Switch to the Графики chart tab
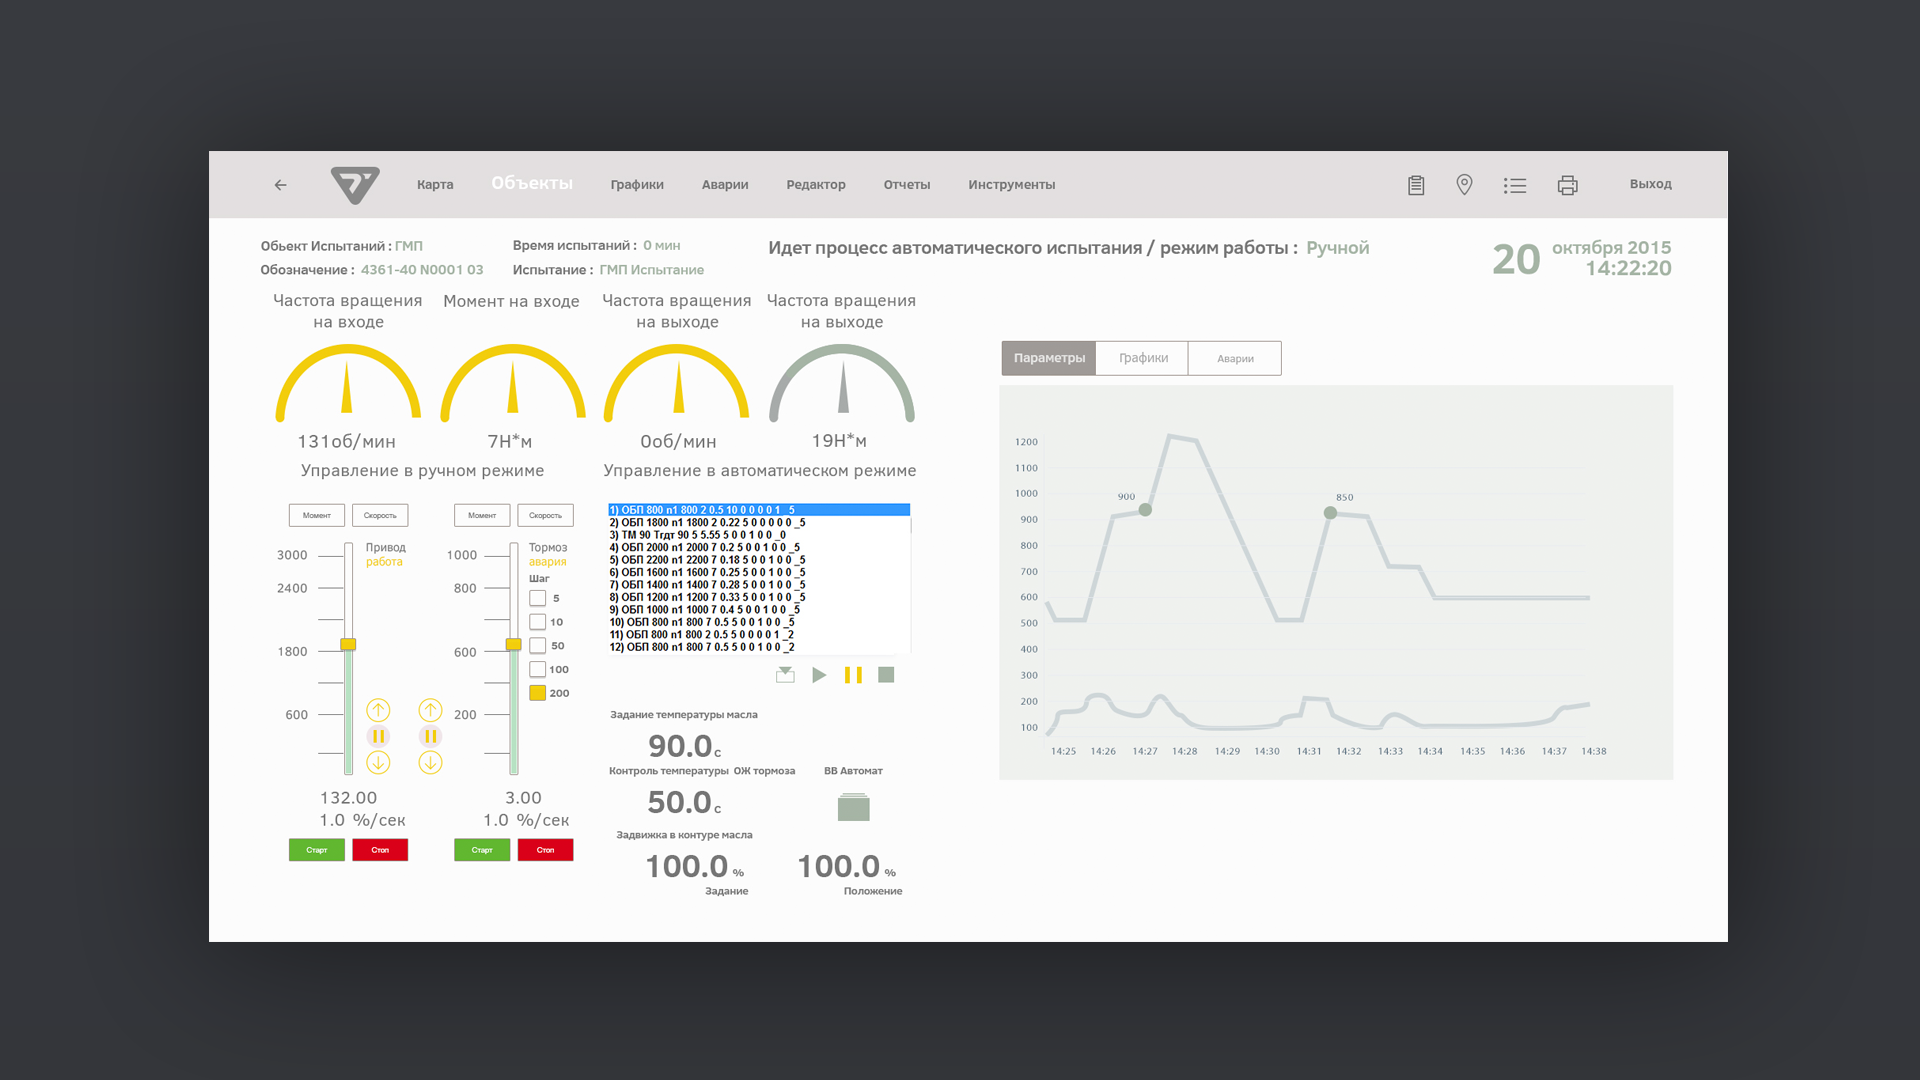The image size is (1920, 1080). [x=1142, y=358]
